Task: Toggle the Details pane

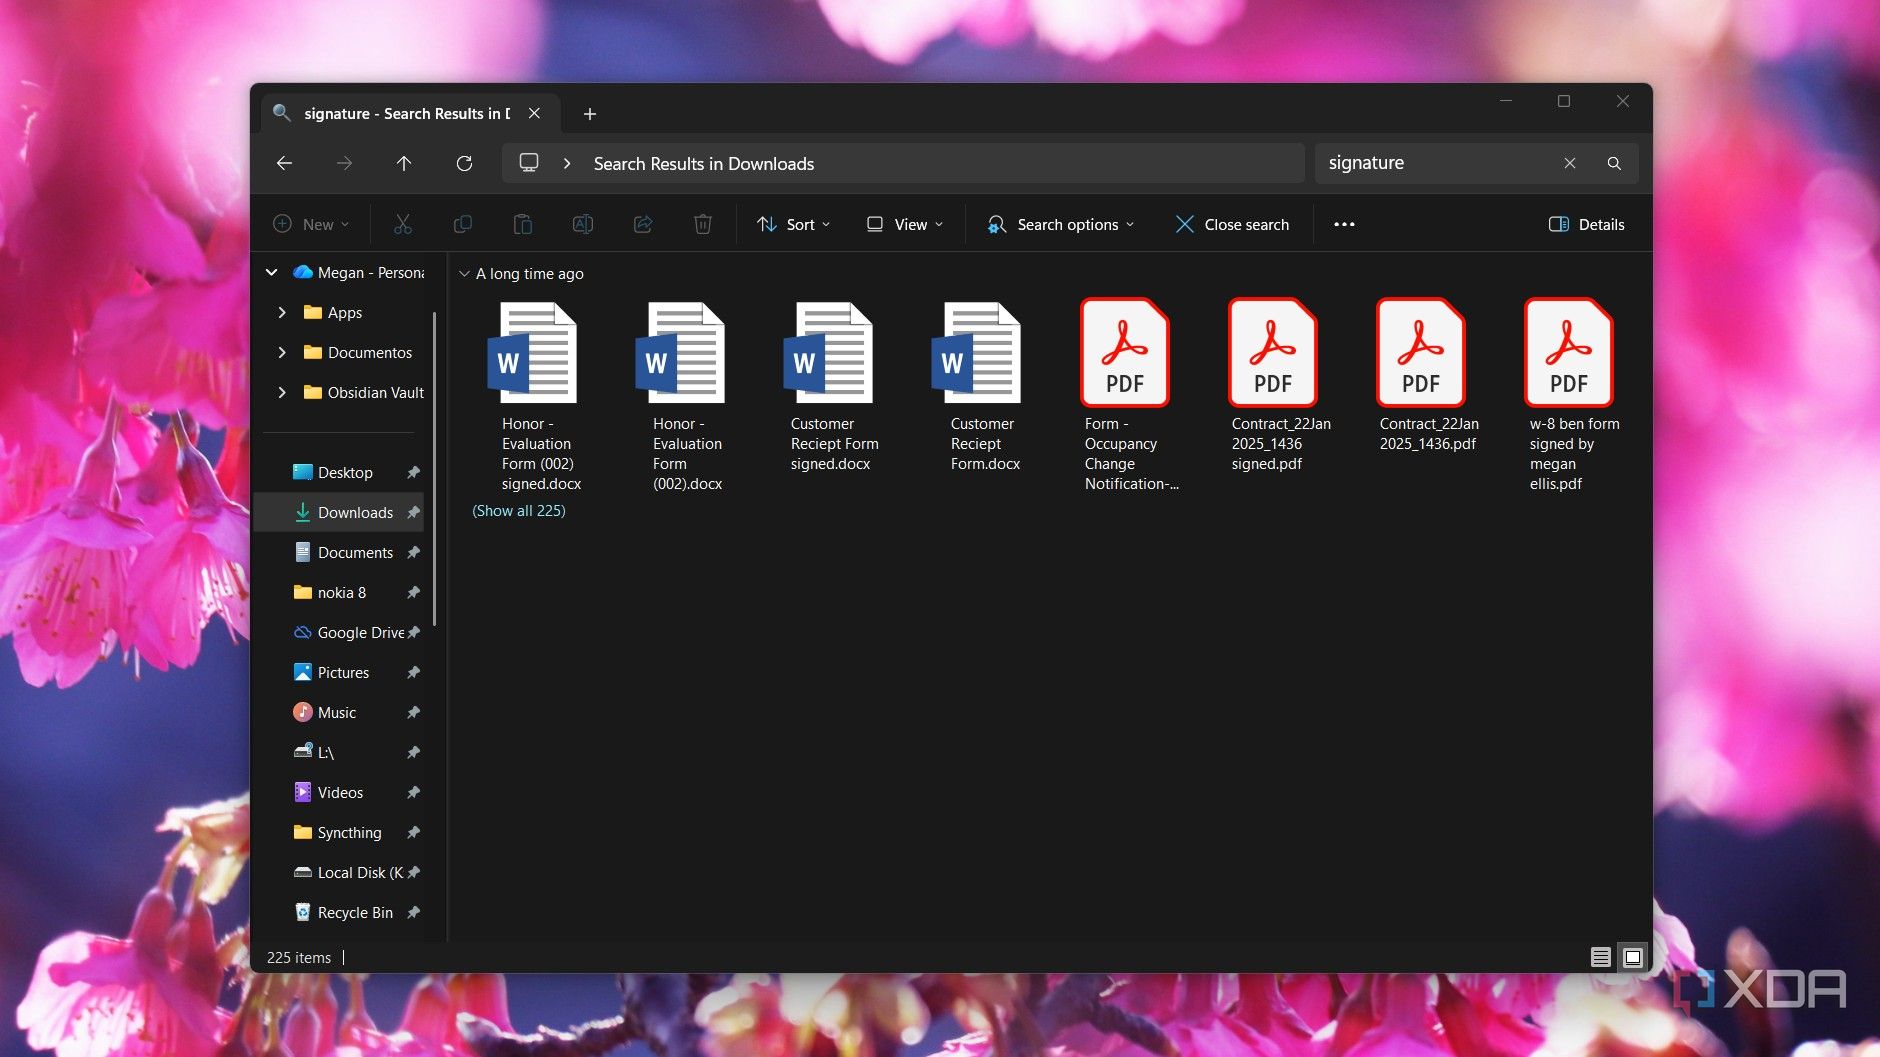Action: coord(1587,224)
